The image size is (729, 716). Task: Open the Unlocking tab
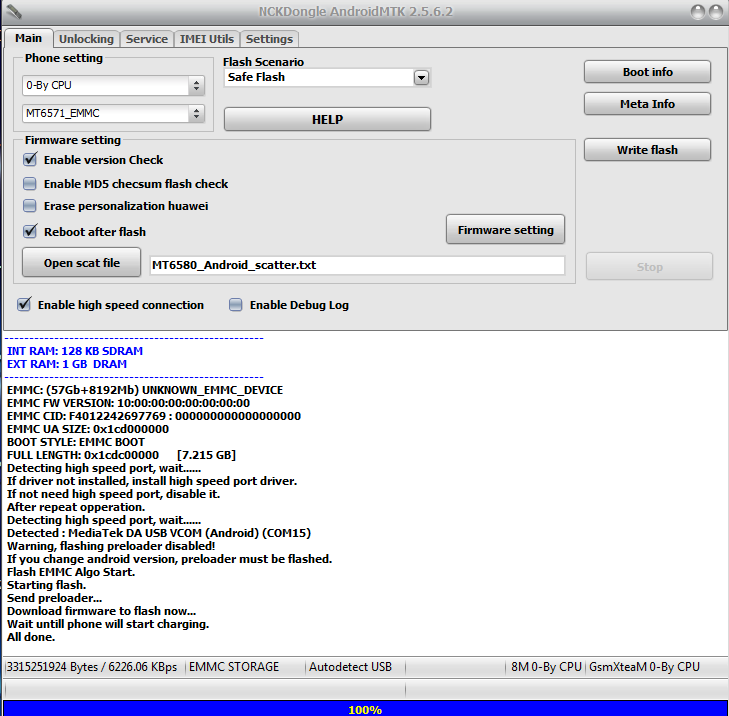(86, 39)
